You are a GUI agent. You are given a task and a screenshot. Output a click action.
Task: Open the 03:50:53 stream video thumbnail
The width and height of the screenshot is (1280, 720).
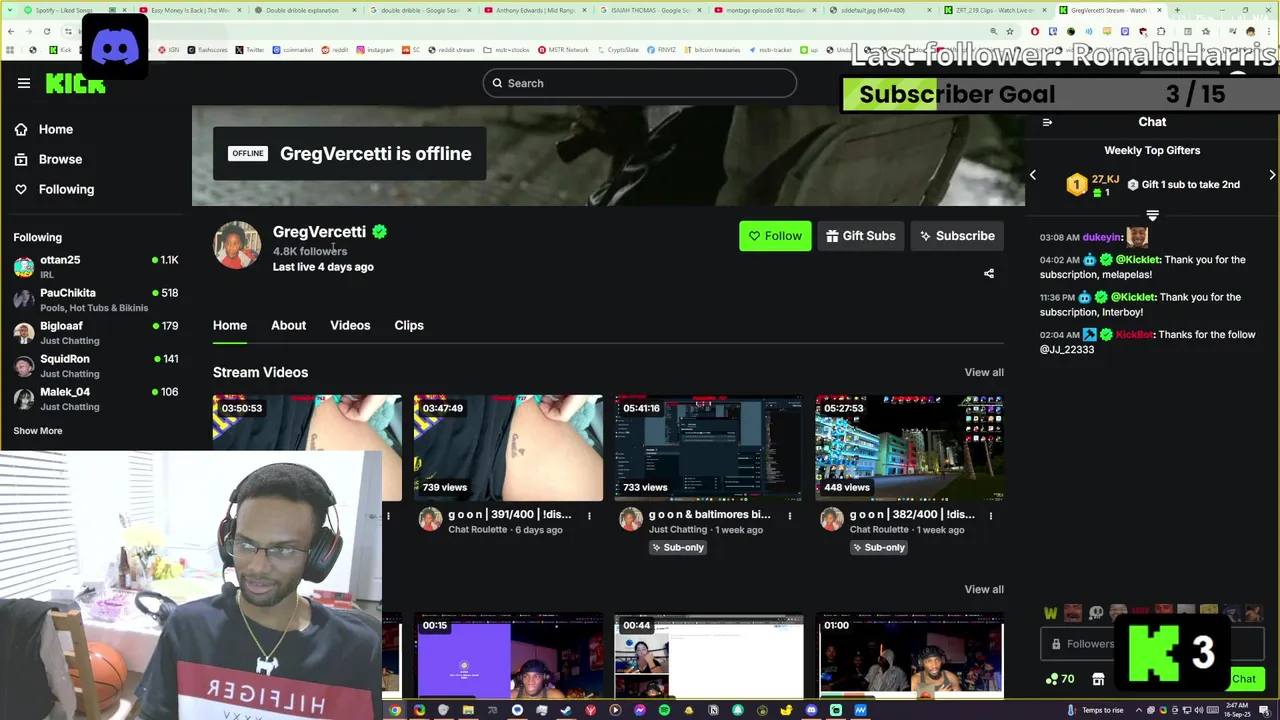pos(307,423)
